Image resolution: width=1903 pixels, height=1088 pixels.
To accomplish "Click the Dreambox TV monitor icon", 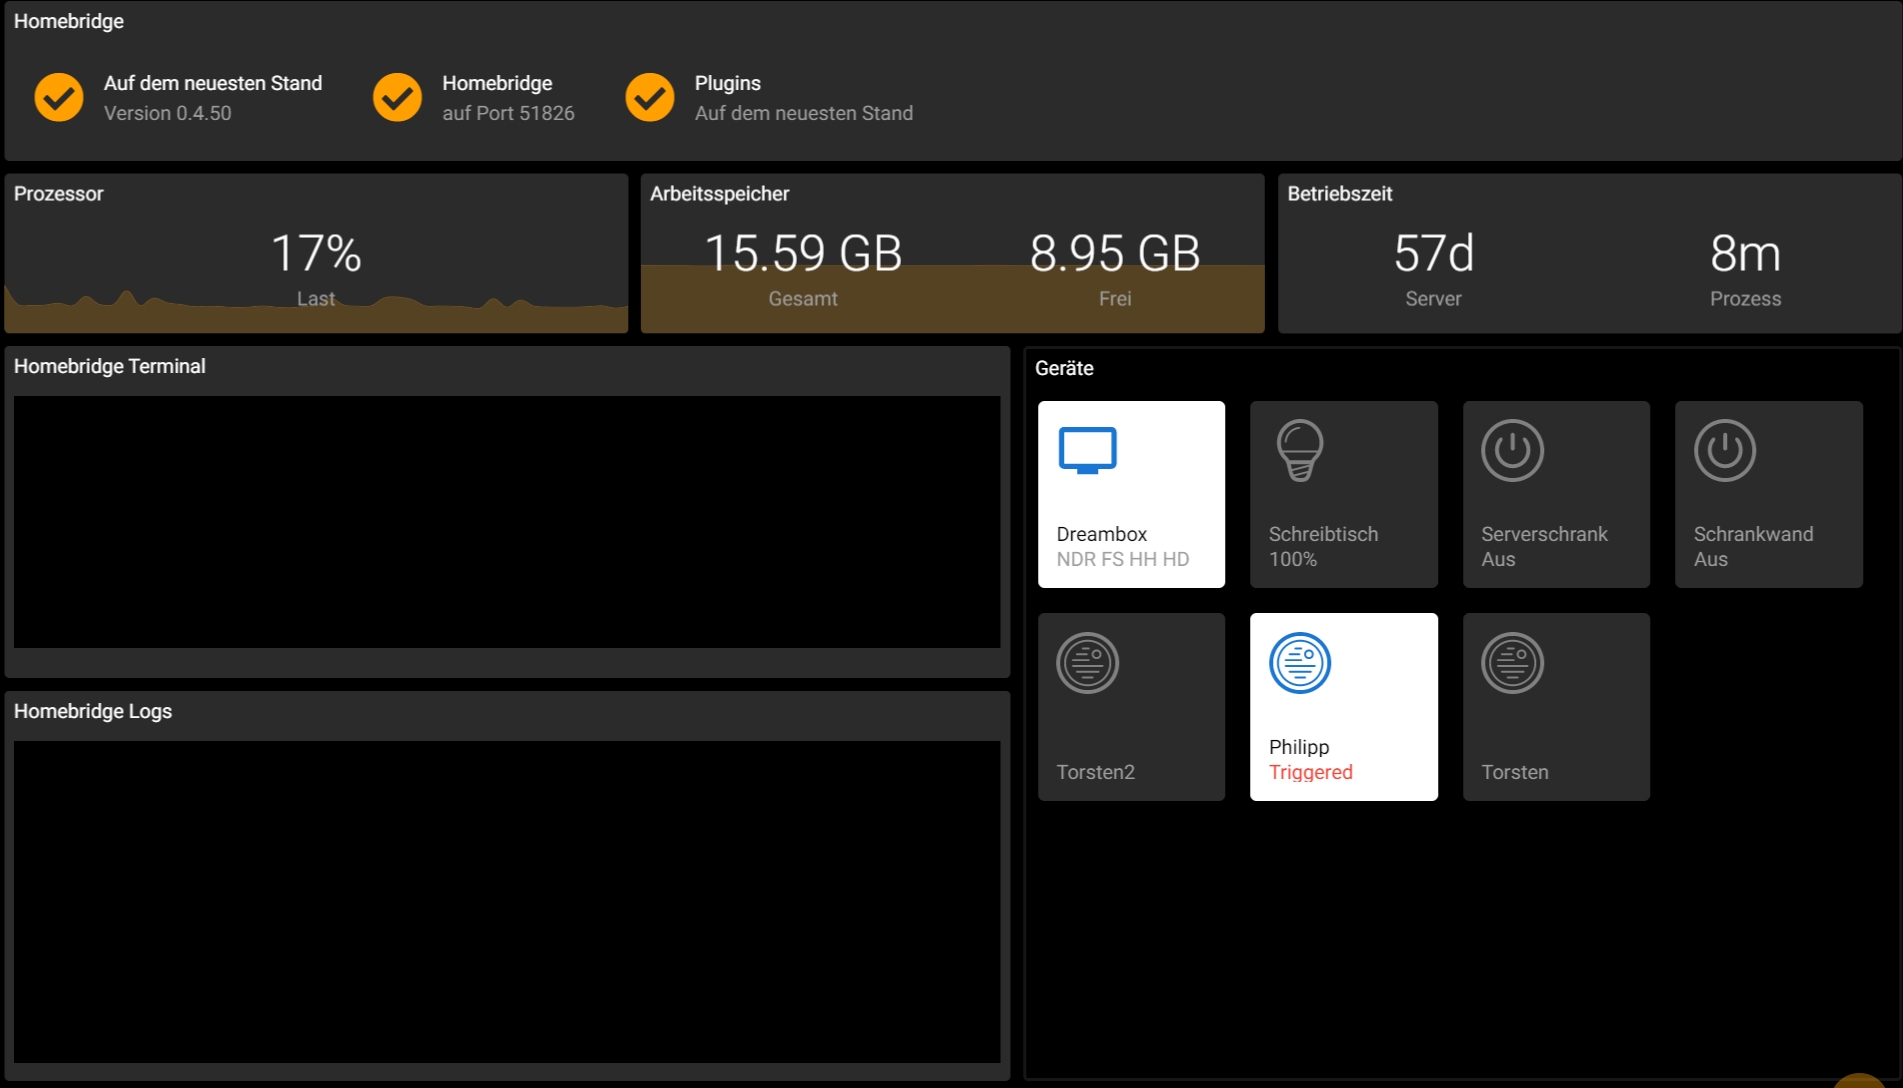I will pos(1087,450).
